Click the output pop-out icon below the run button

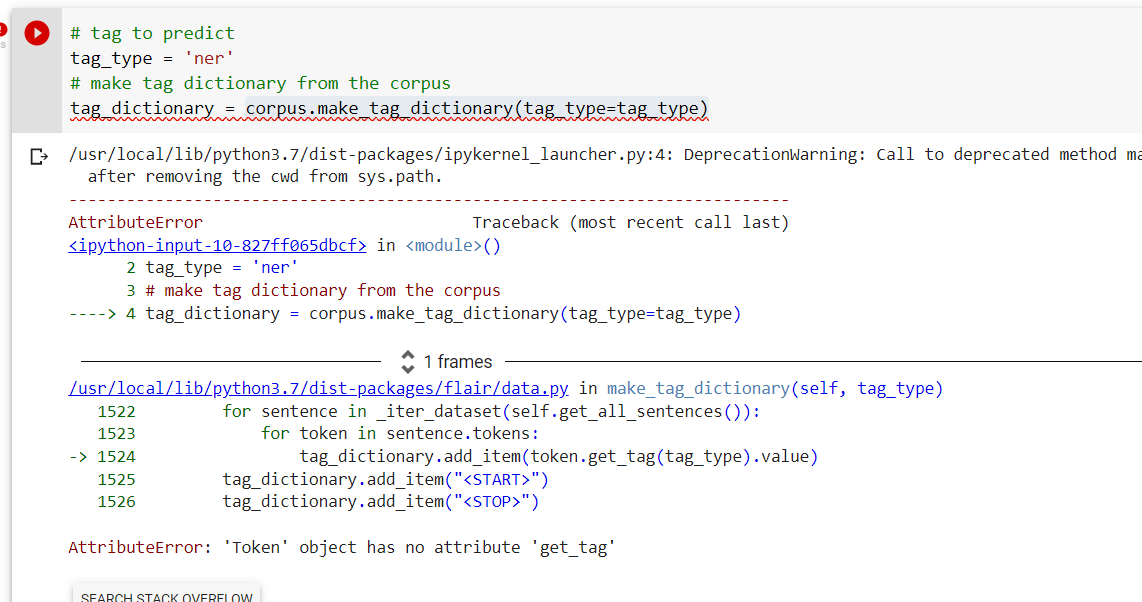36,156
